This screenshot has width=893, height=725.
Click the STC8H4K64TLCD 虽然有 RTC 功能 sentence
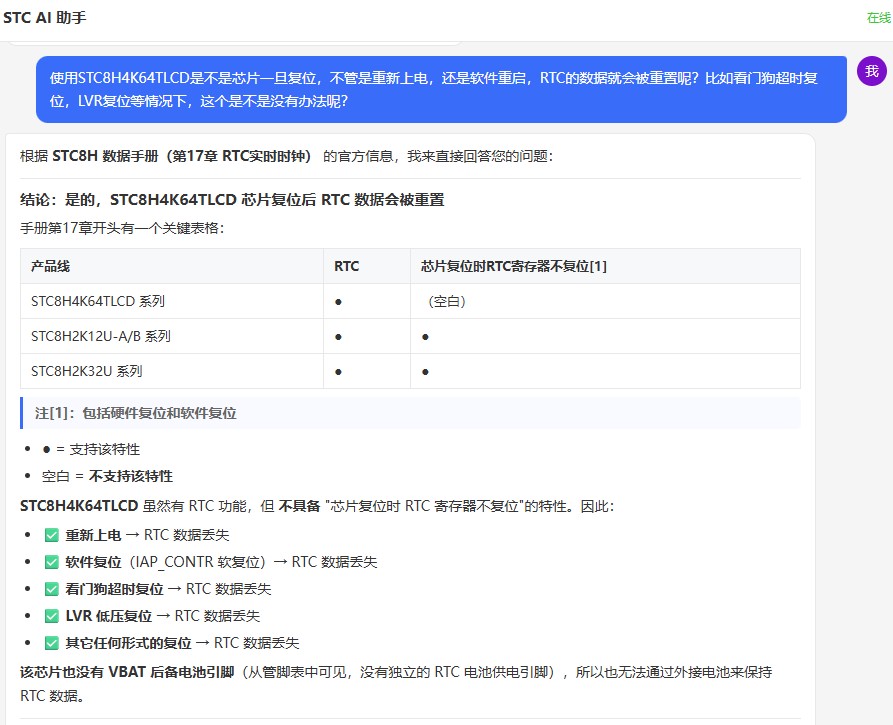(x=317, y=506)
